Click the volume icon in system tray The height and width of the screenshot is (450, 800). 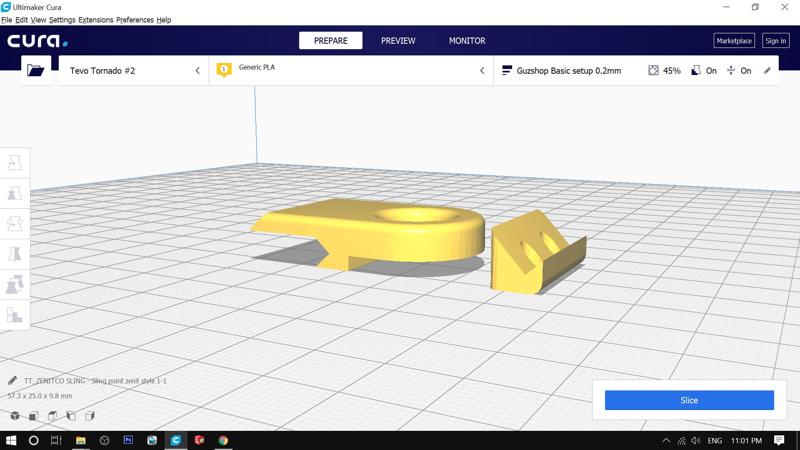[x=696, y=440]
